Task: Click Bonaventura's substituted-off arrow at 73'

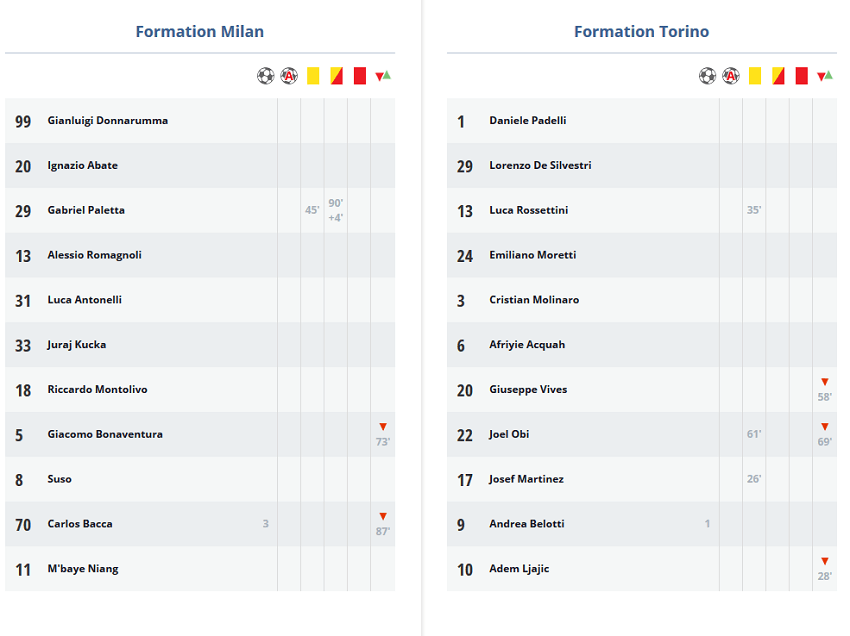Action: point(383,427)
